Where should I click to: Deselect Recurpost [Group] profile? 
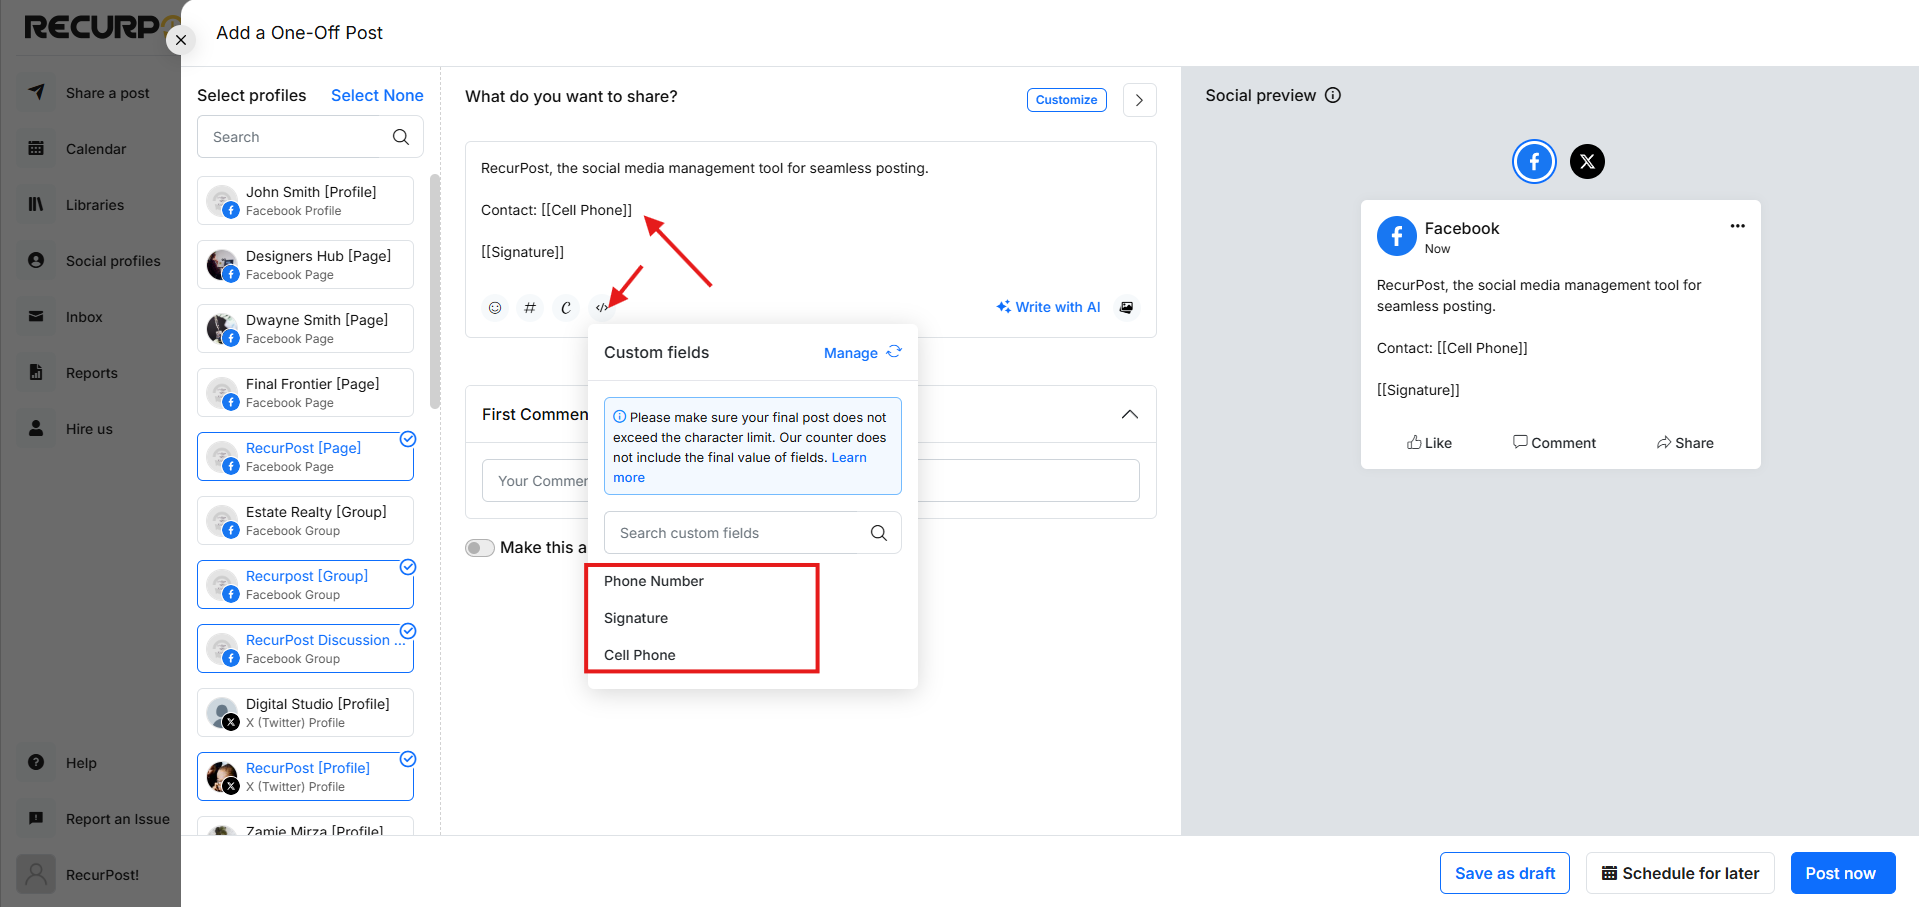pyautogui.click(x=305, y=585)
